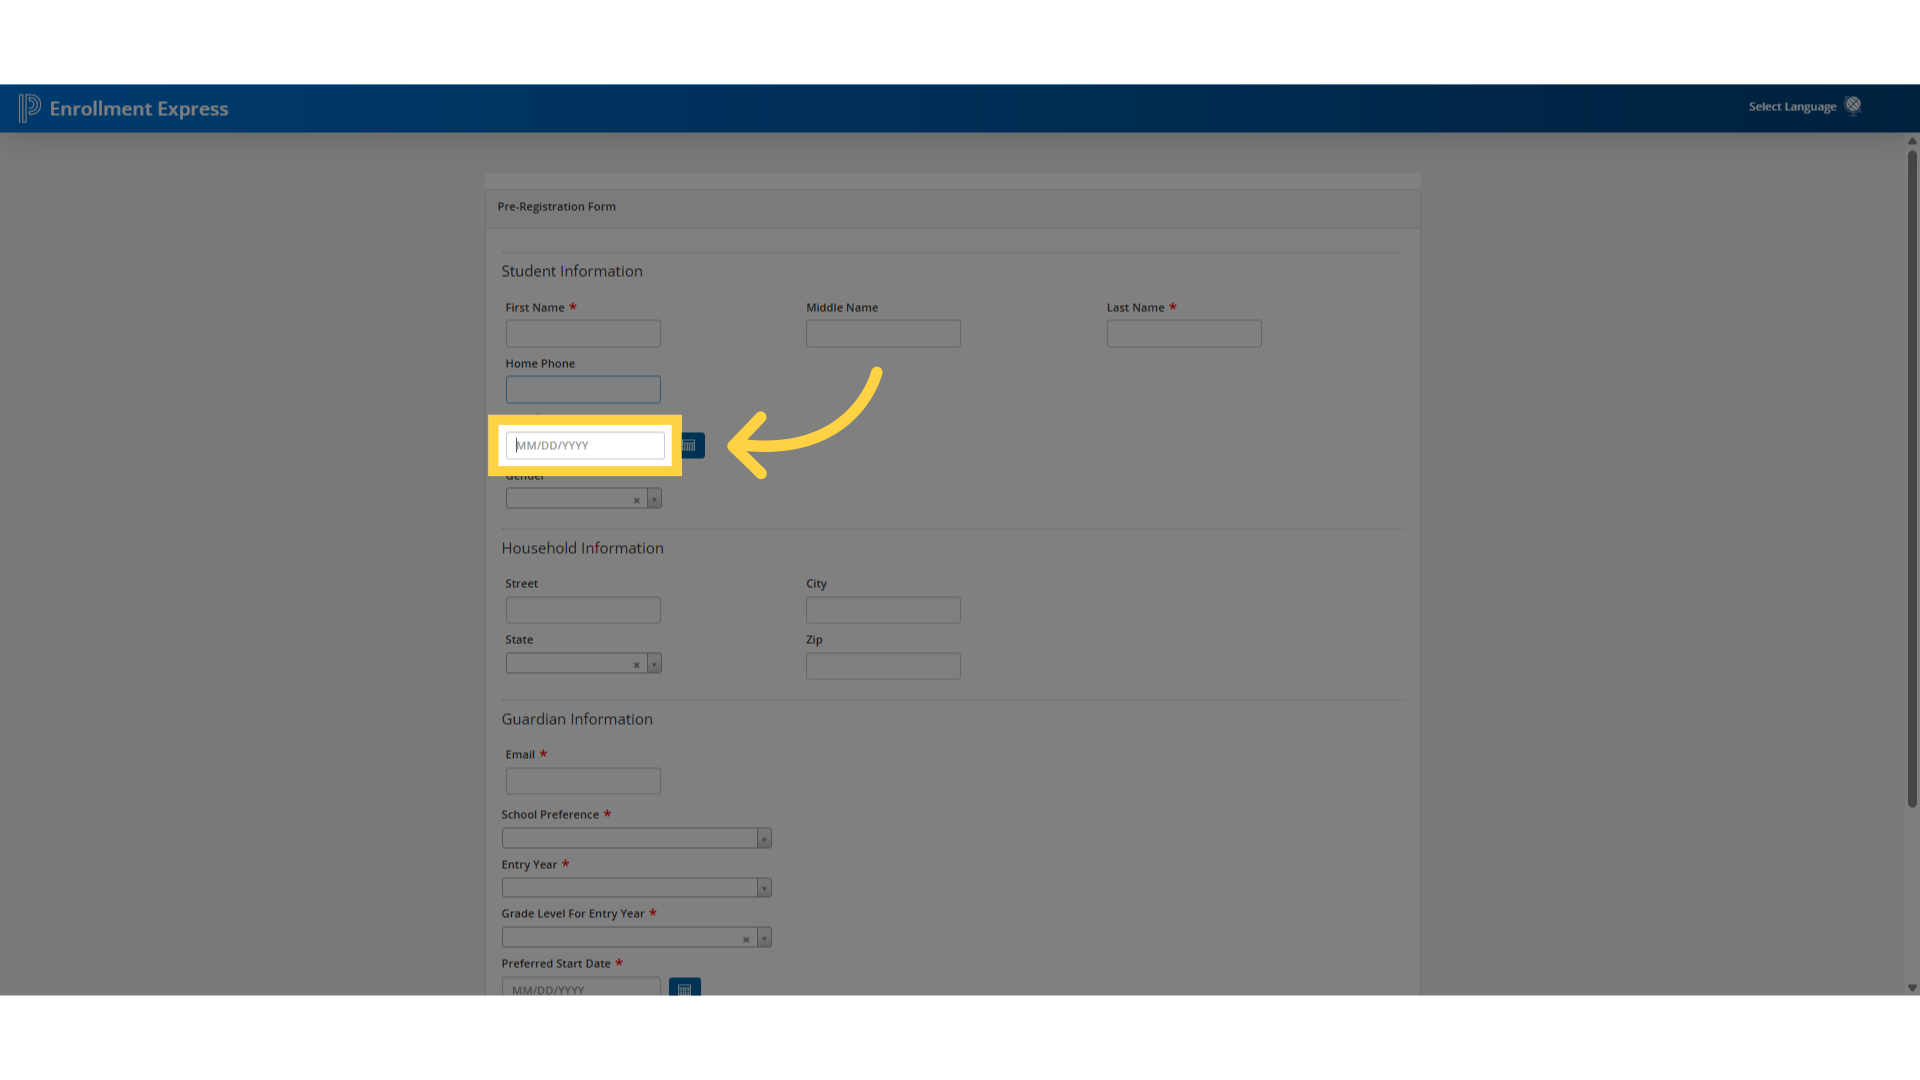Open the Grade Level For Entry Year dropdown
Screen dimensions: 1920x1080
(x=636, y=937)
